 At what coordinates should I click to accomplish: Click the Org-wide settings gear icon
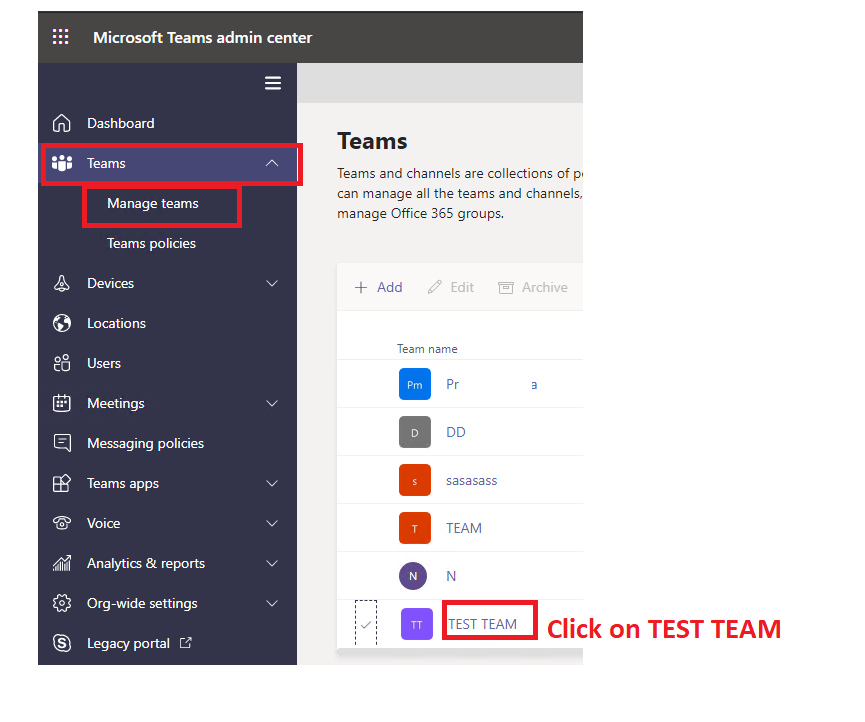tap(62, 603)
